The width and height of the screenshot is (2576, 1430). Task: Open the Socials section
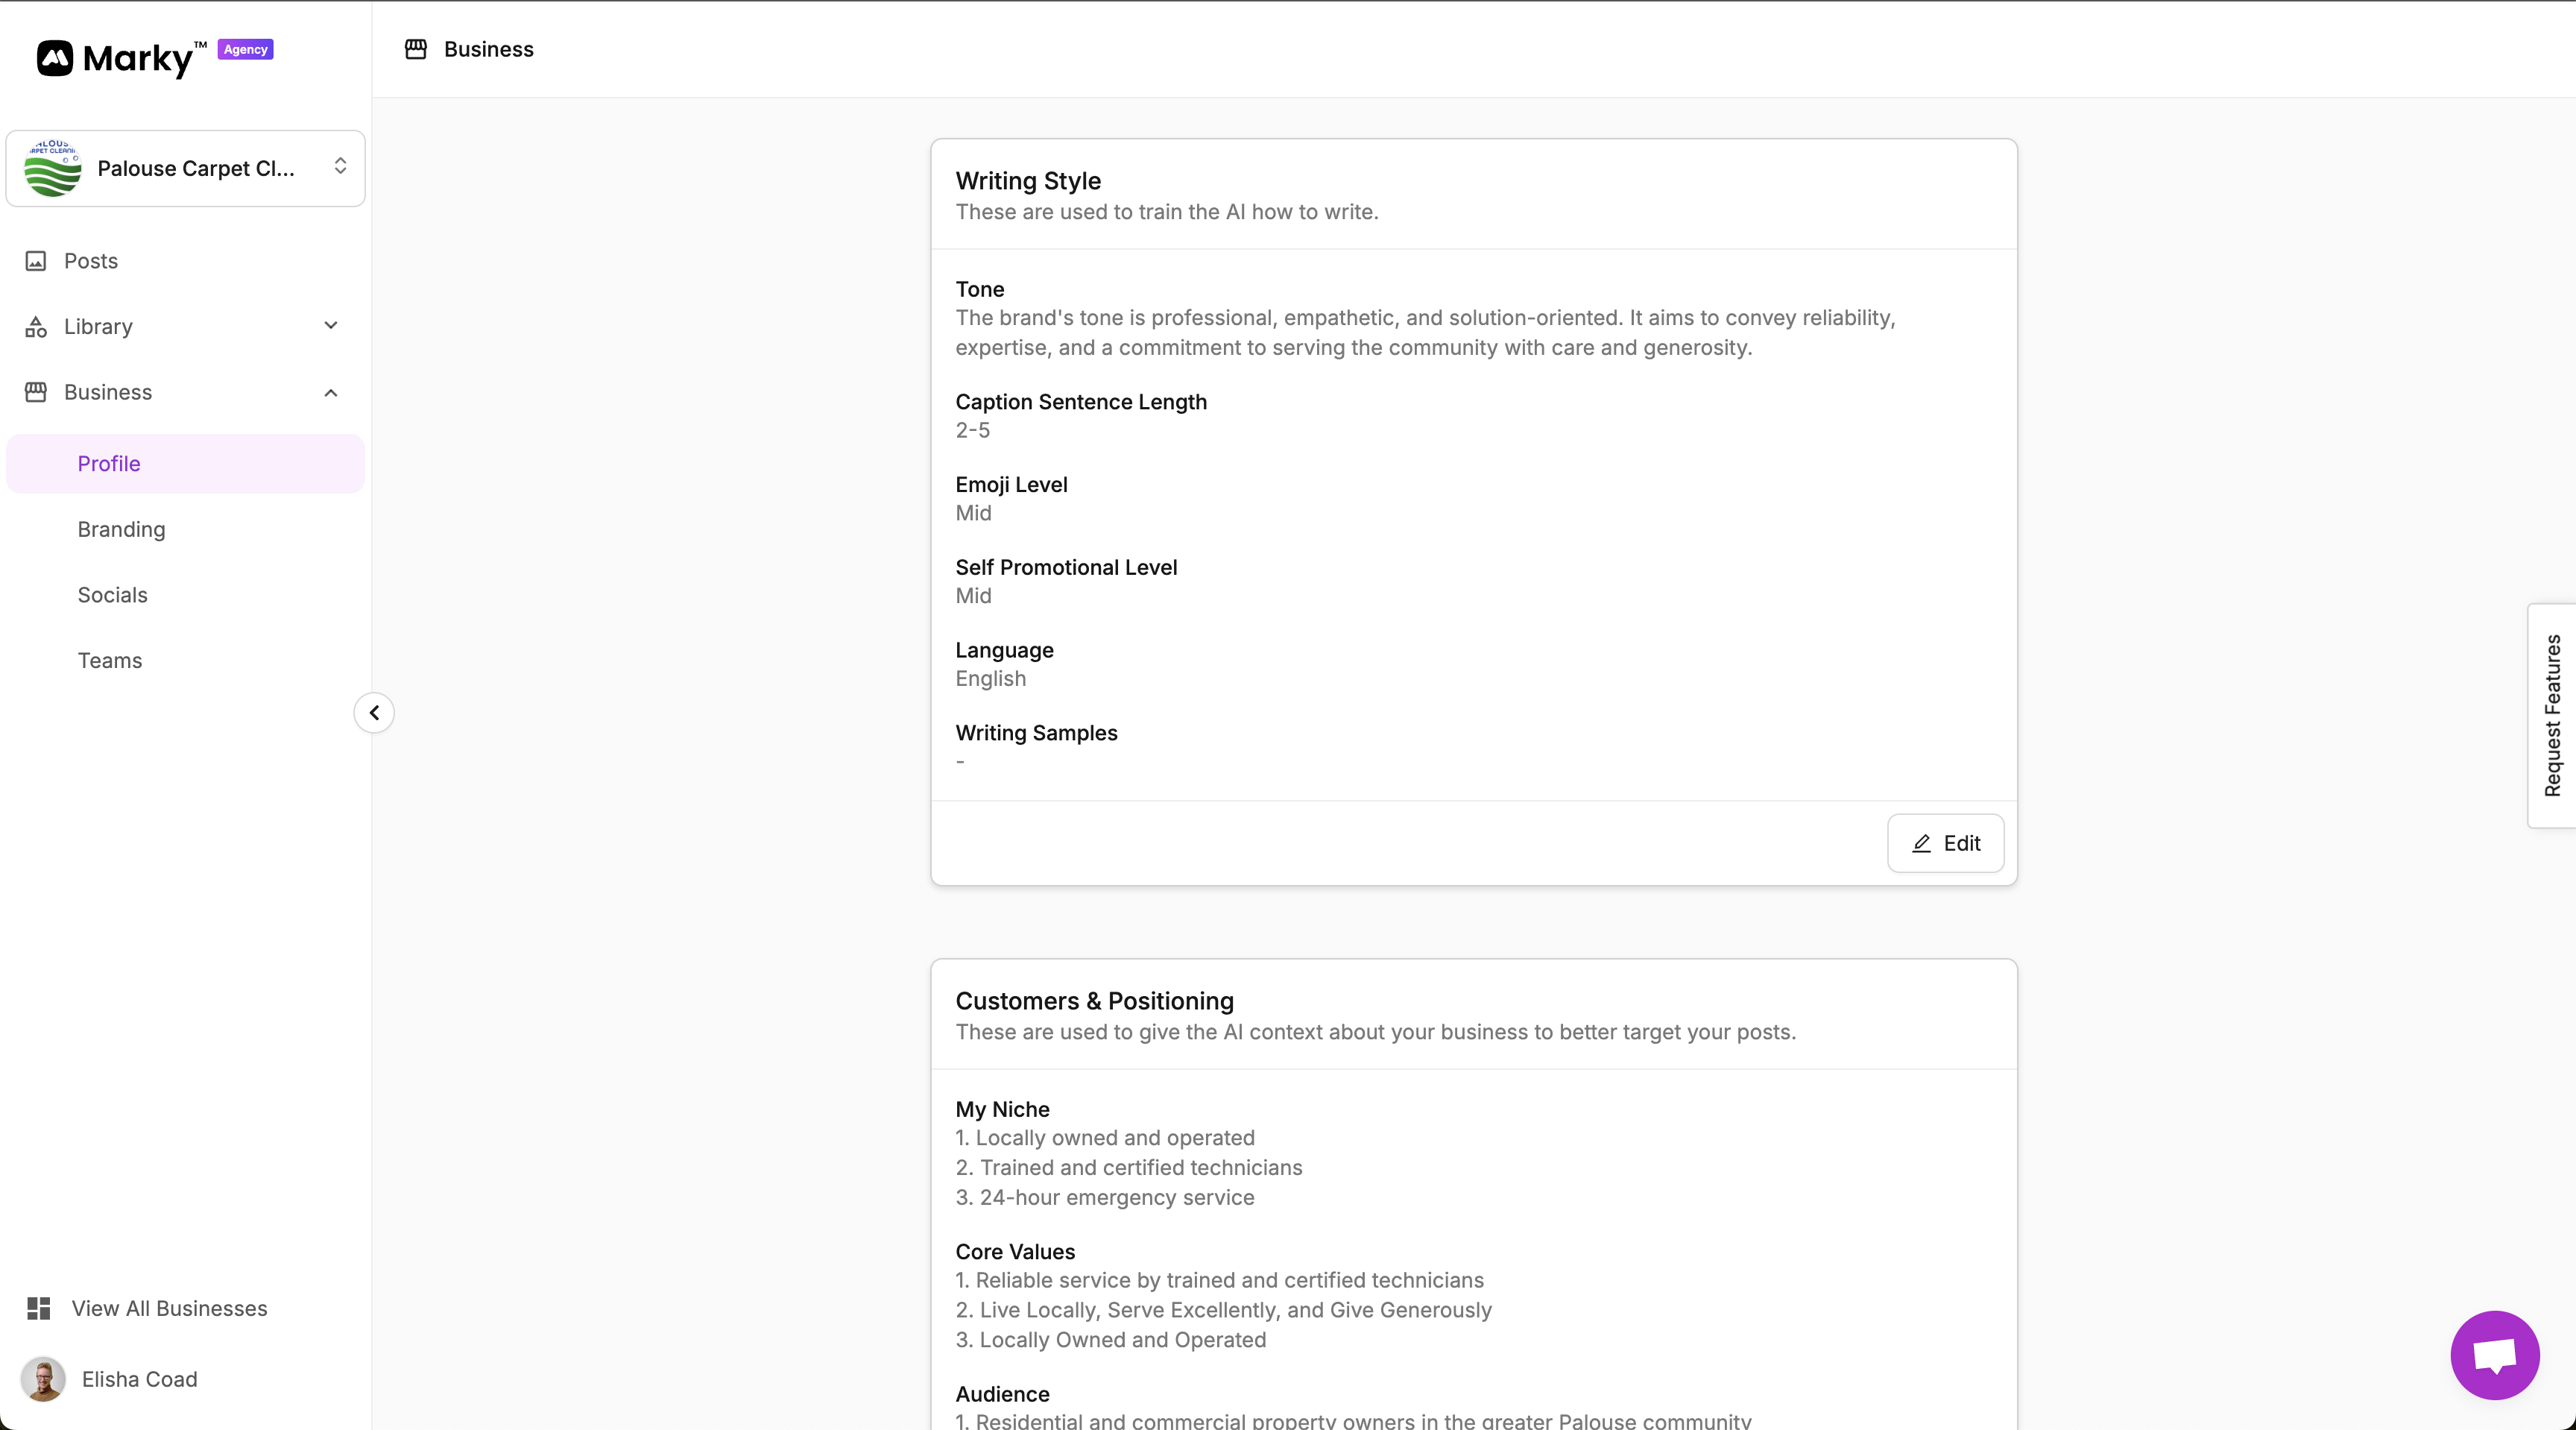(x=112, y=595)
